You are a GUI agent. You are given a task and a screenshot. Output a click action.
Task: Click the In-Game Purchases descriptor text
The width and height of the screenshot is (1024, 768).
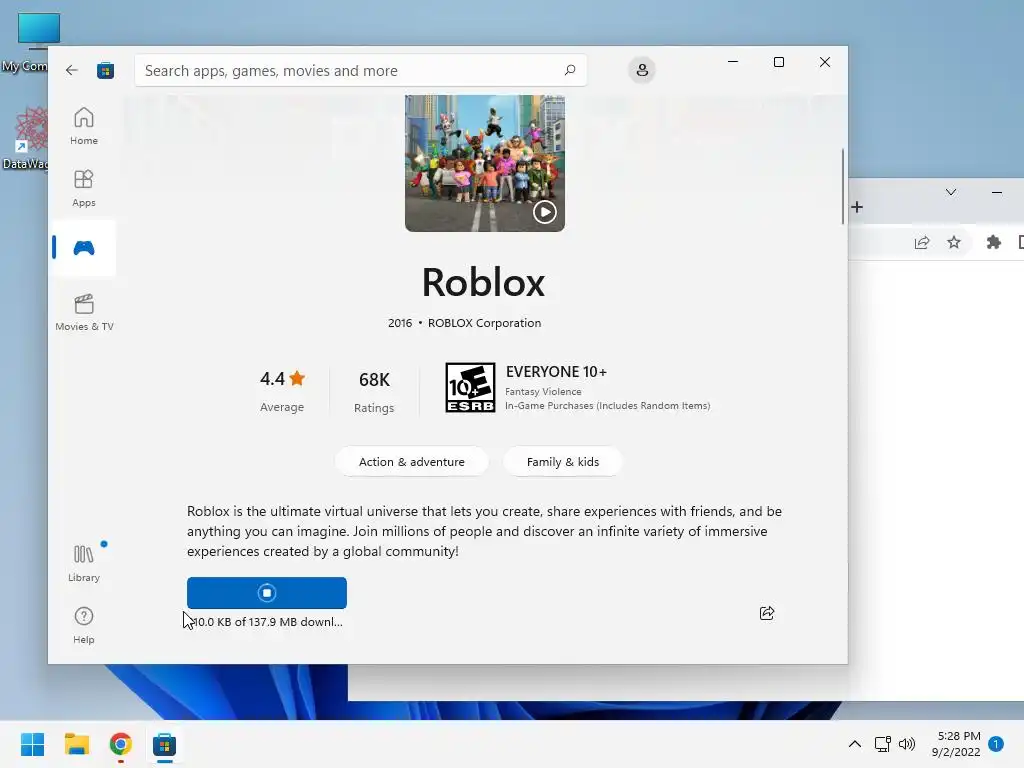(x=607, y=406)
